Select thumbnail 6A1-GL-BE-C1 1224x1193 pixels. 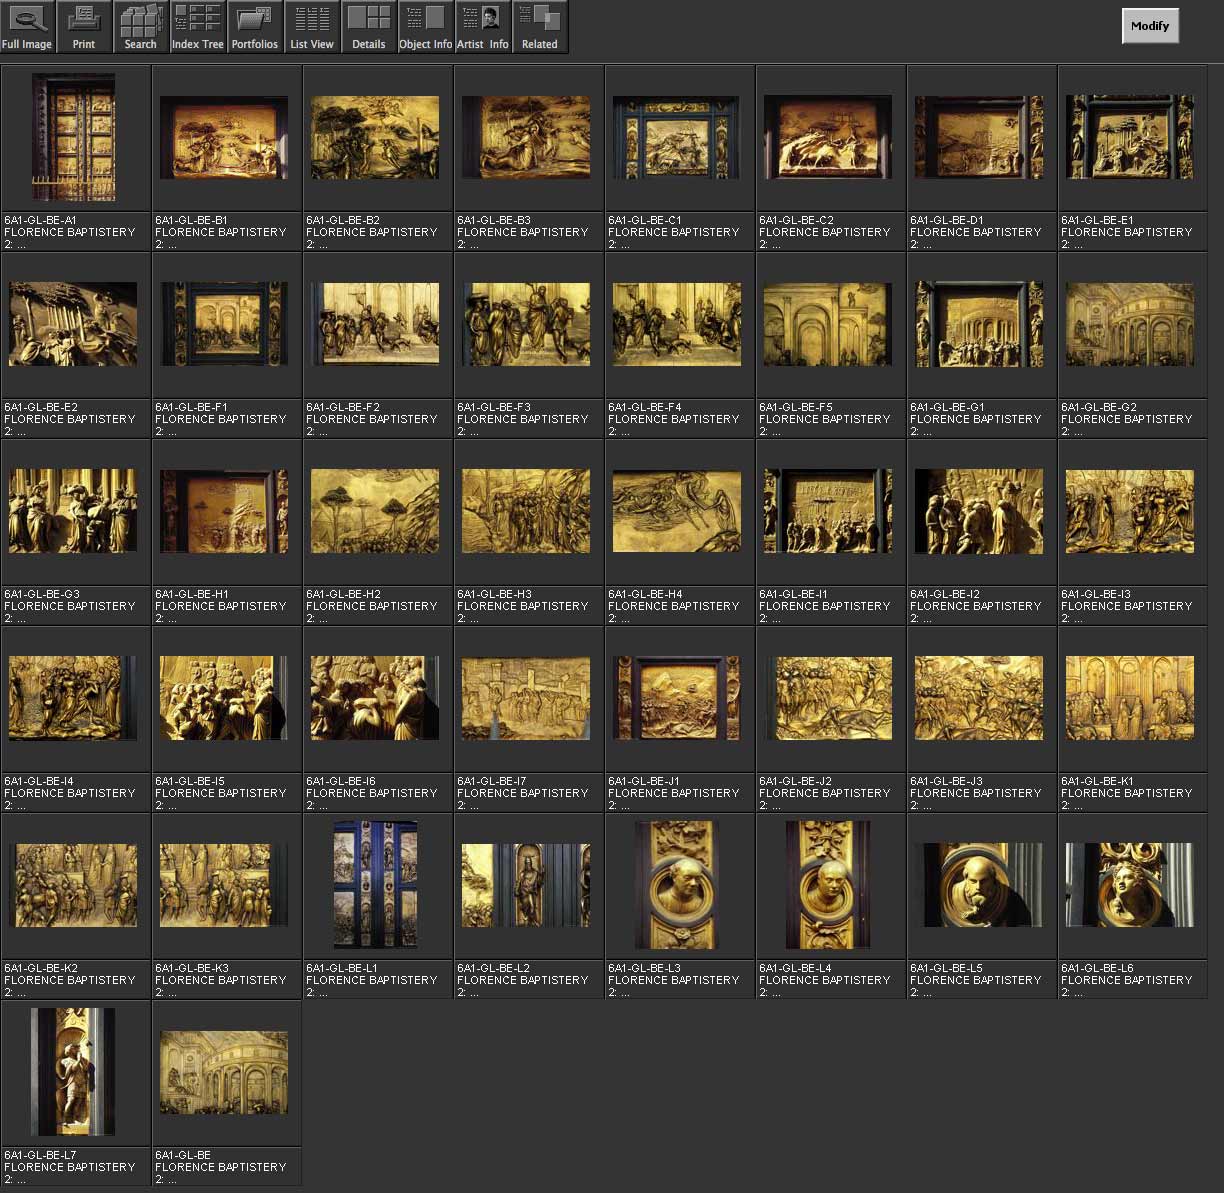pos(676,137)
